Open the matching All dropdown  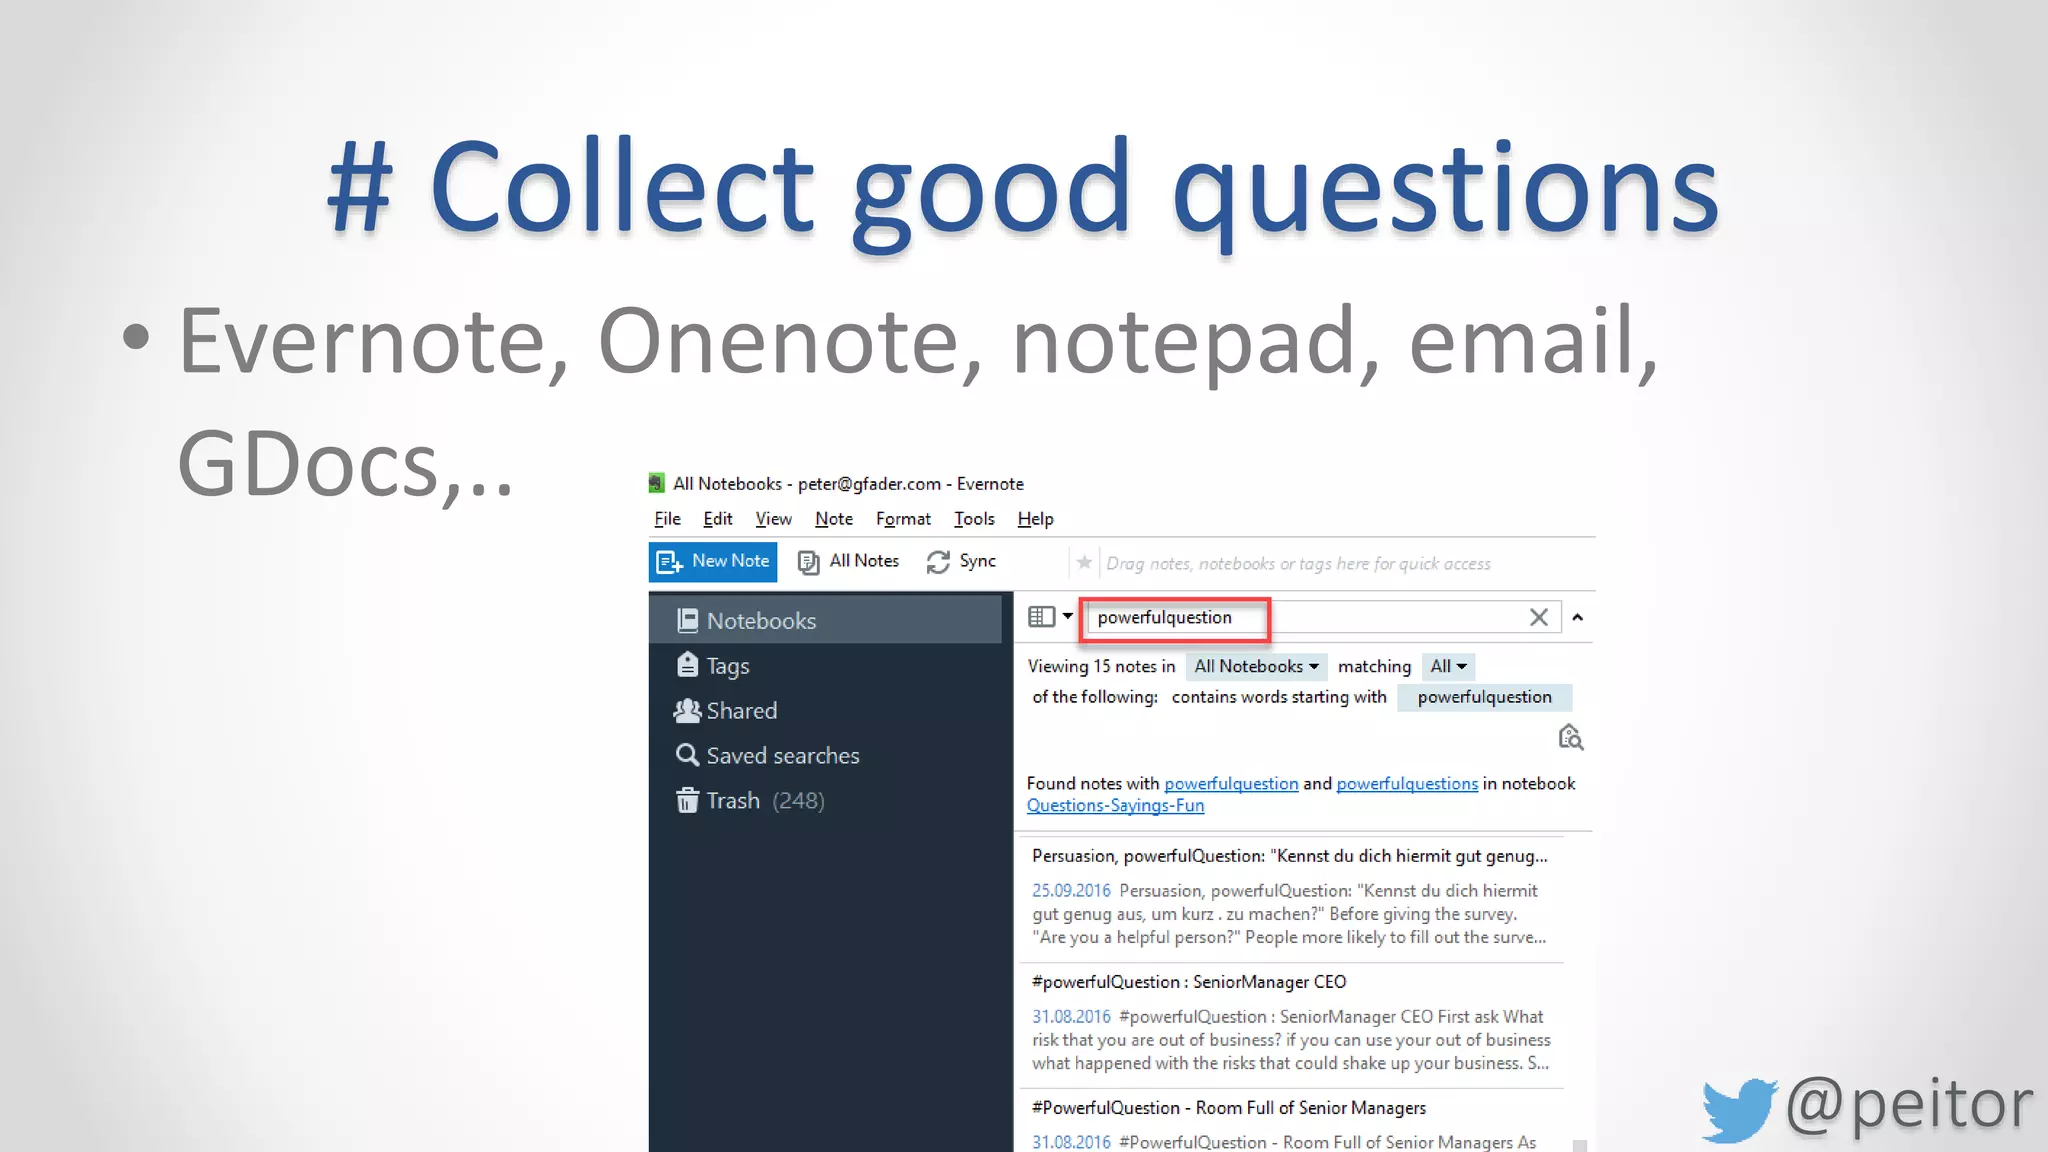pyautogui.click(x=1448, y=667)
